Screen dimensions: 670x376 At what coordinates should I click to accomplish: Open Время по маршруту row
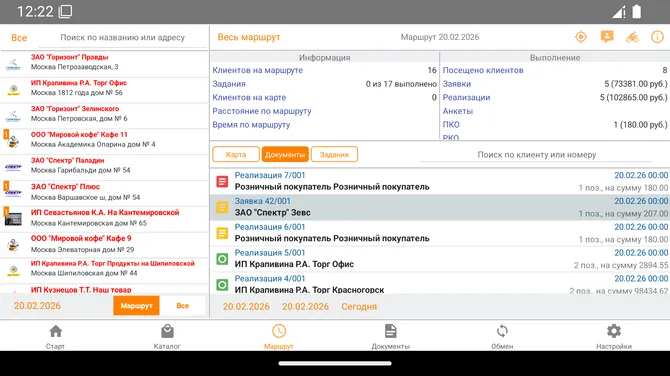[x=325, y=125]
